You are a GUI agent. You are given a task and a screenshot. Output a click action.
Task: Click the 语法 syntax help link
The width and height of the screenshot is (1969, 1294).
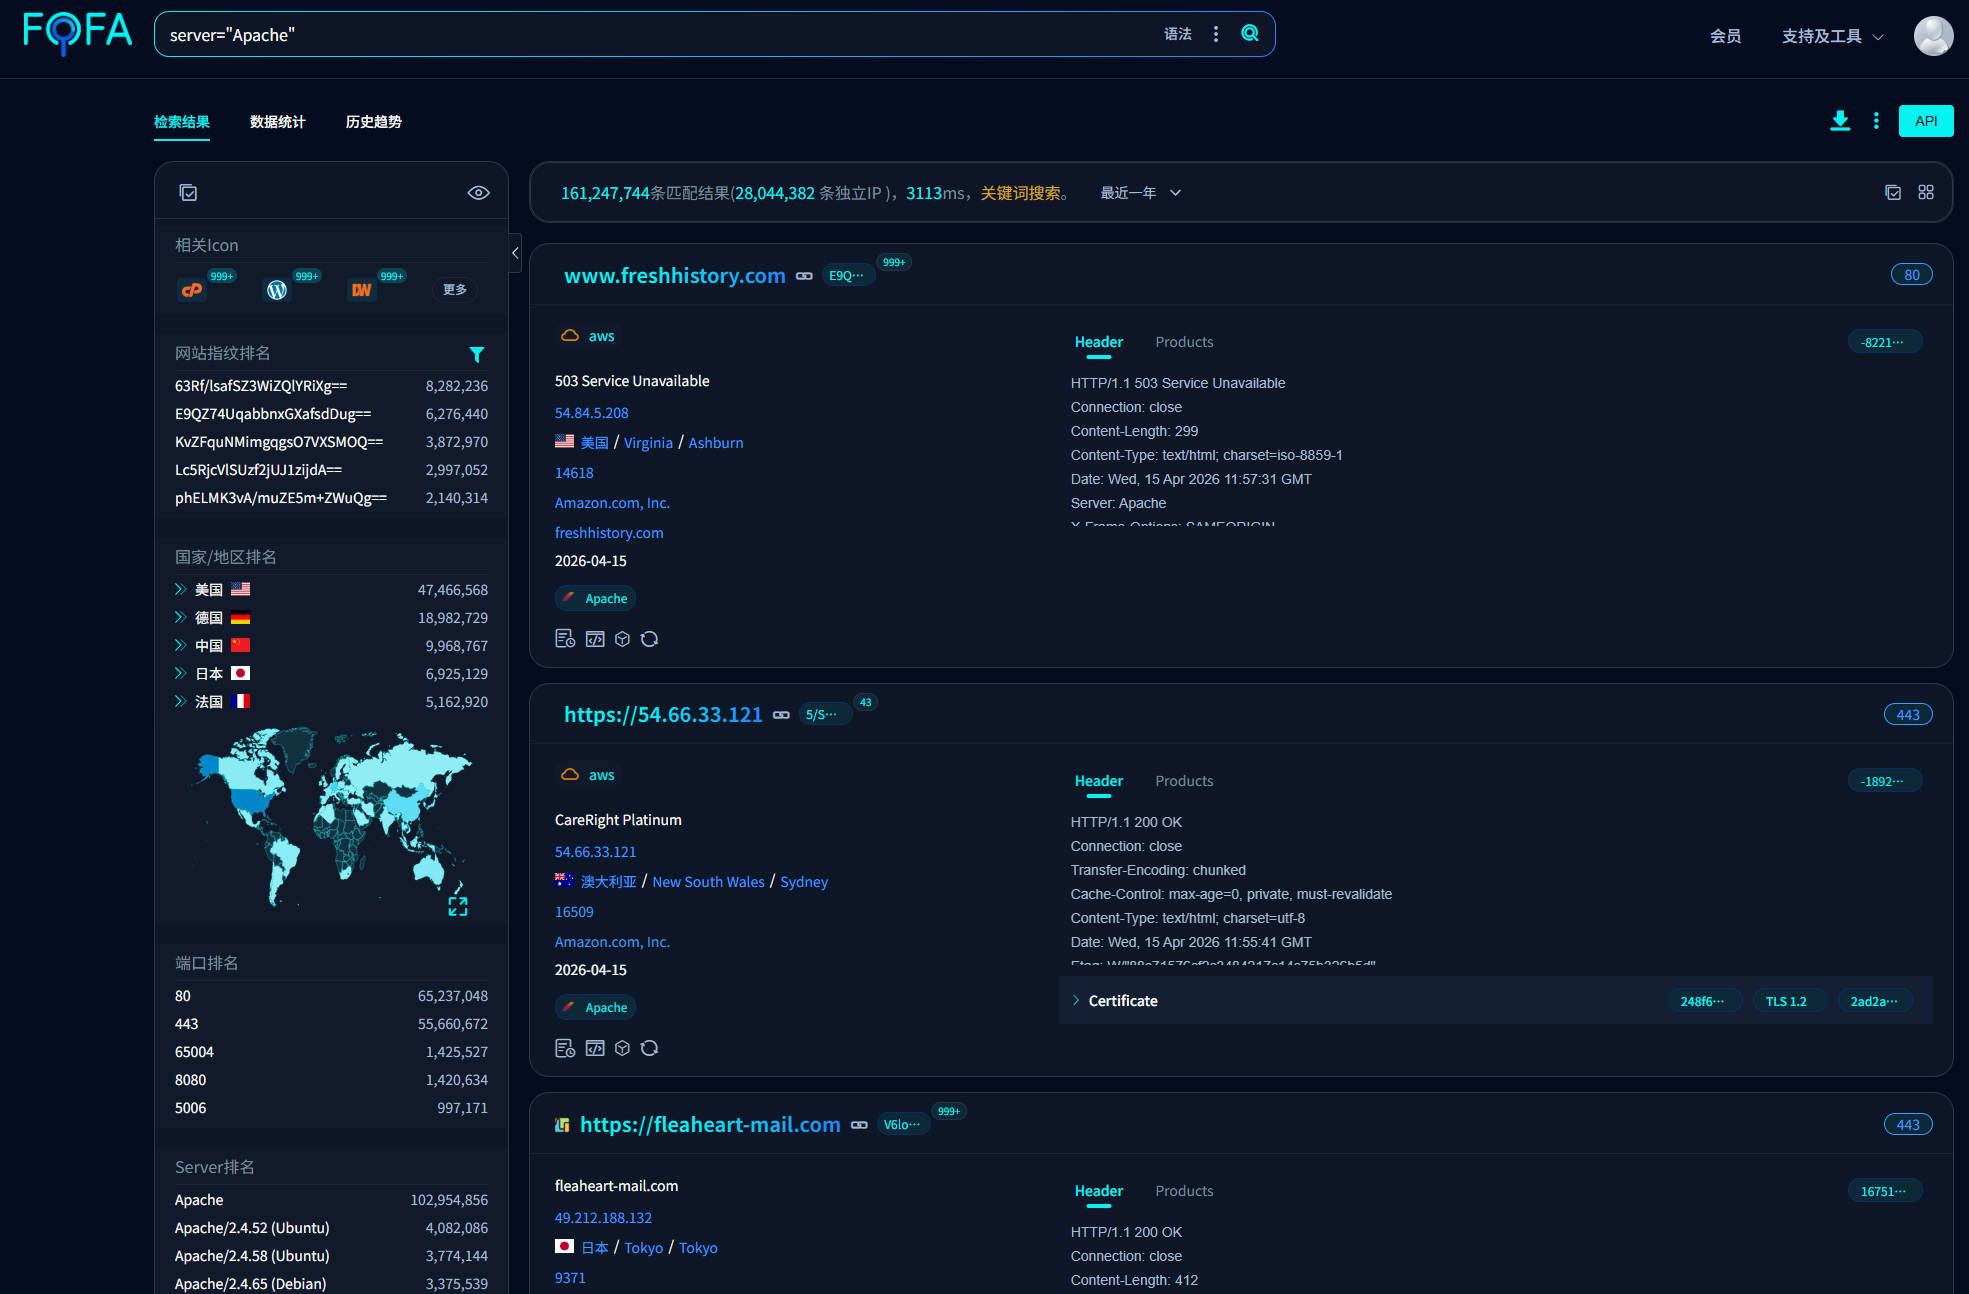tap(1178, 34)
